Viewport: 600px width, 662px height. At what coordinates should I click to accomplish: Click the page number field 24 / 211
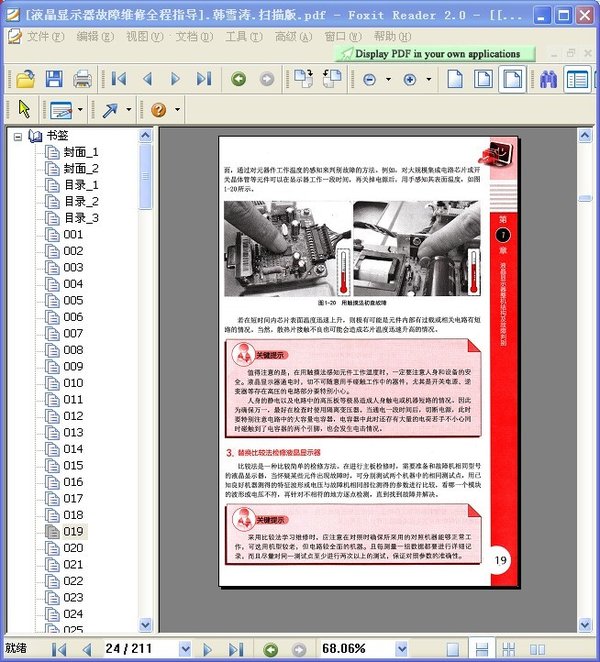click(x=141, y=648)
